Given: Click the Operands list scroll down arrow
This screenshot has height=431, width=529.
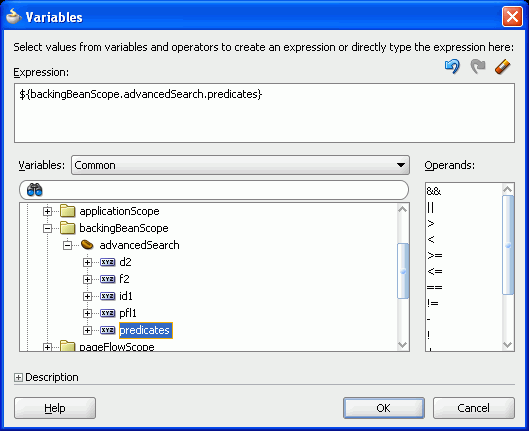Looking at the screenshot, I should pos(508,344).
